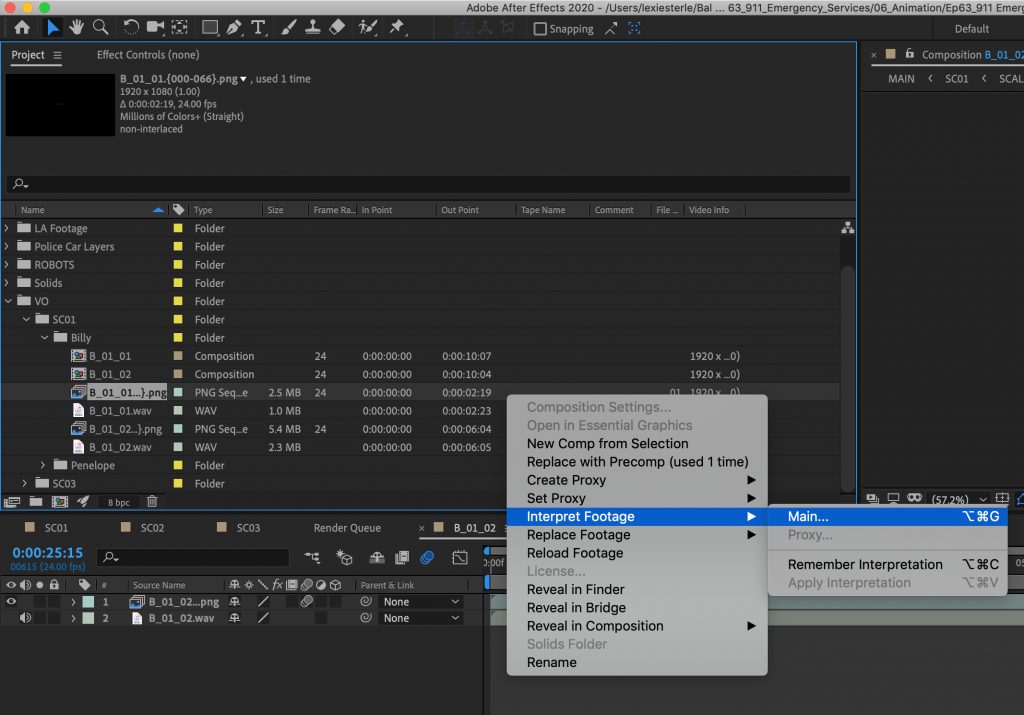The width and height of the screenshot is (1024, 715).
Task: Select the Pen tool
Action: (x=235, y=28)
